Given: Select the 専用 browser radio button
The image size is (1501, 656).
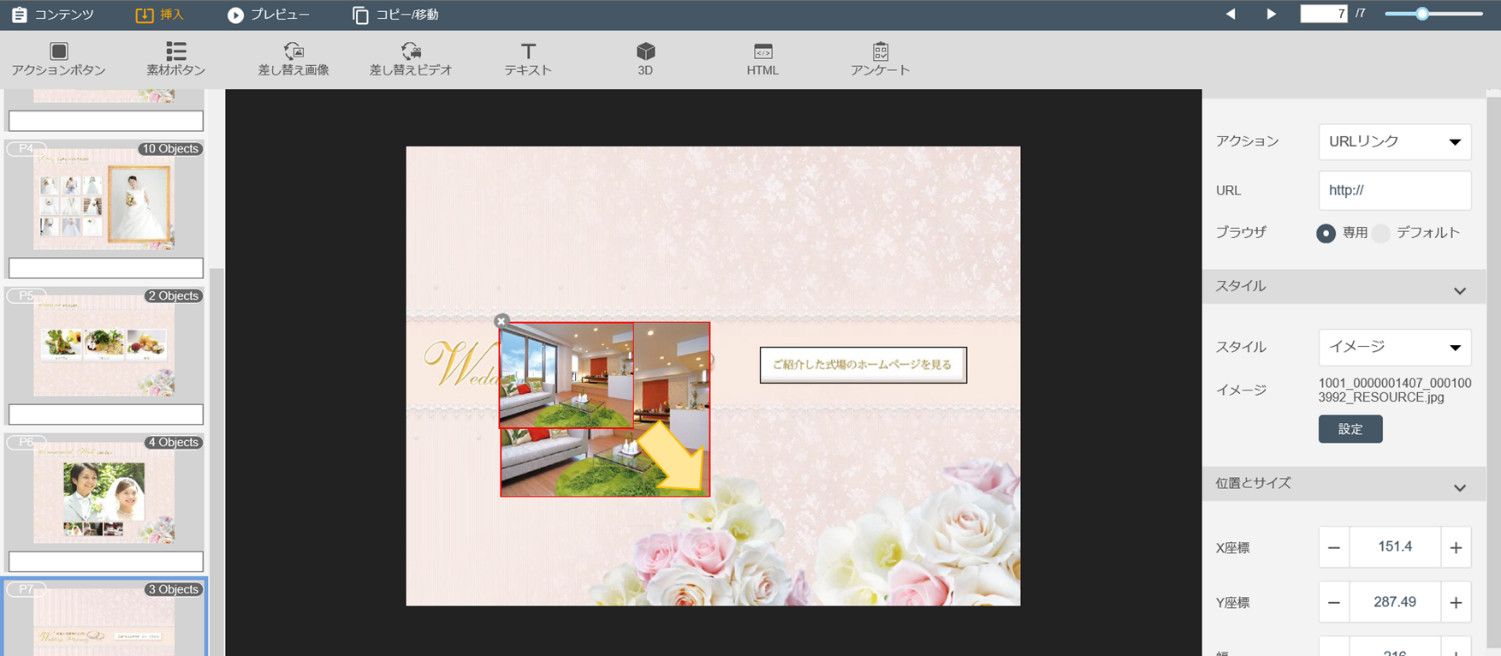Looking at the screenshot, I should point(1326,233).
